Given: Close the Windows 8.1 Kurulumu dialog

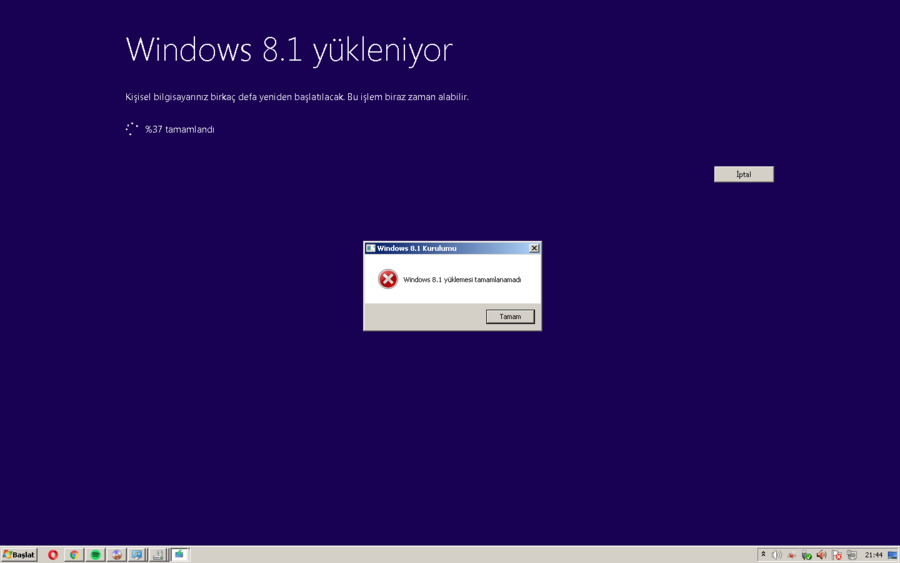Looking at the screenshot, I should 534,248.
